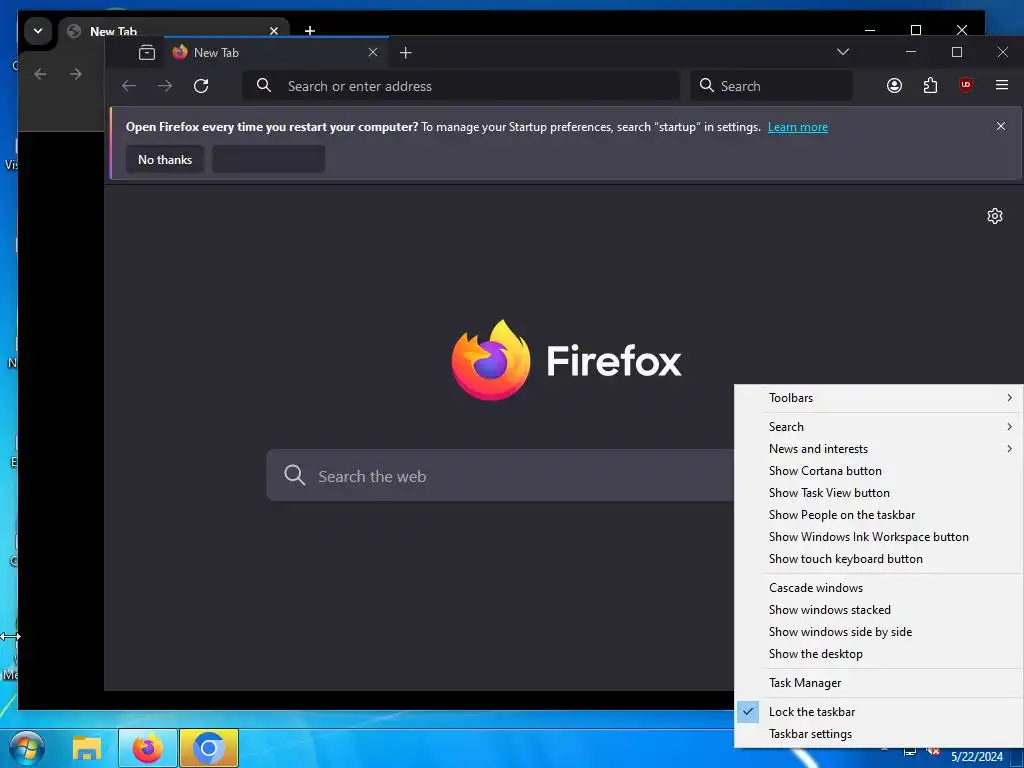Click Chrome window back arrow

40,74
